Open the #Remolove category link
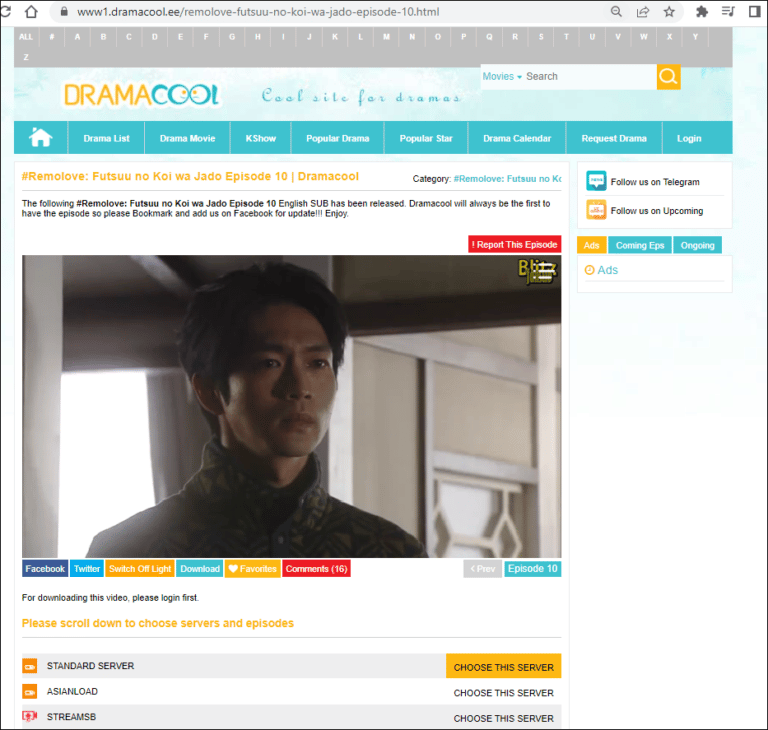Image resolution: width=768 pixels, height=730 pixels. [x=507, y=179]
